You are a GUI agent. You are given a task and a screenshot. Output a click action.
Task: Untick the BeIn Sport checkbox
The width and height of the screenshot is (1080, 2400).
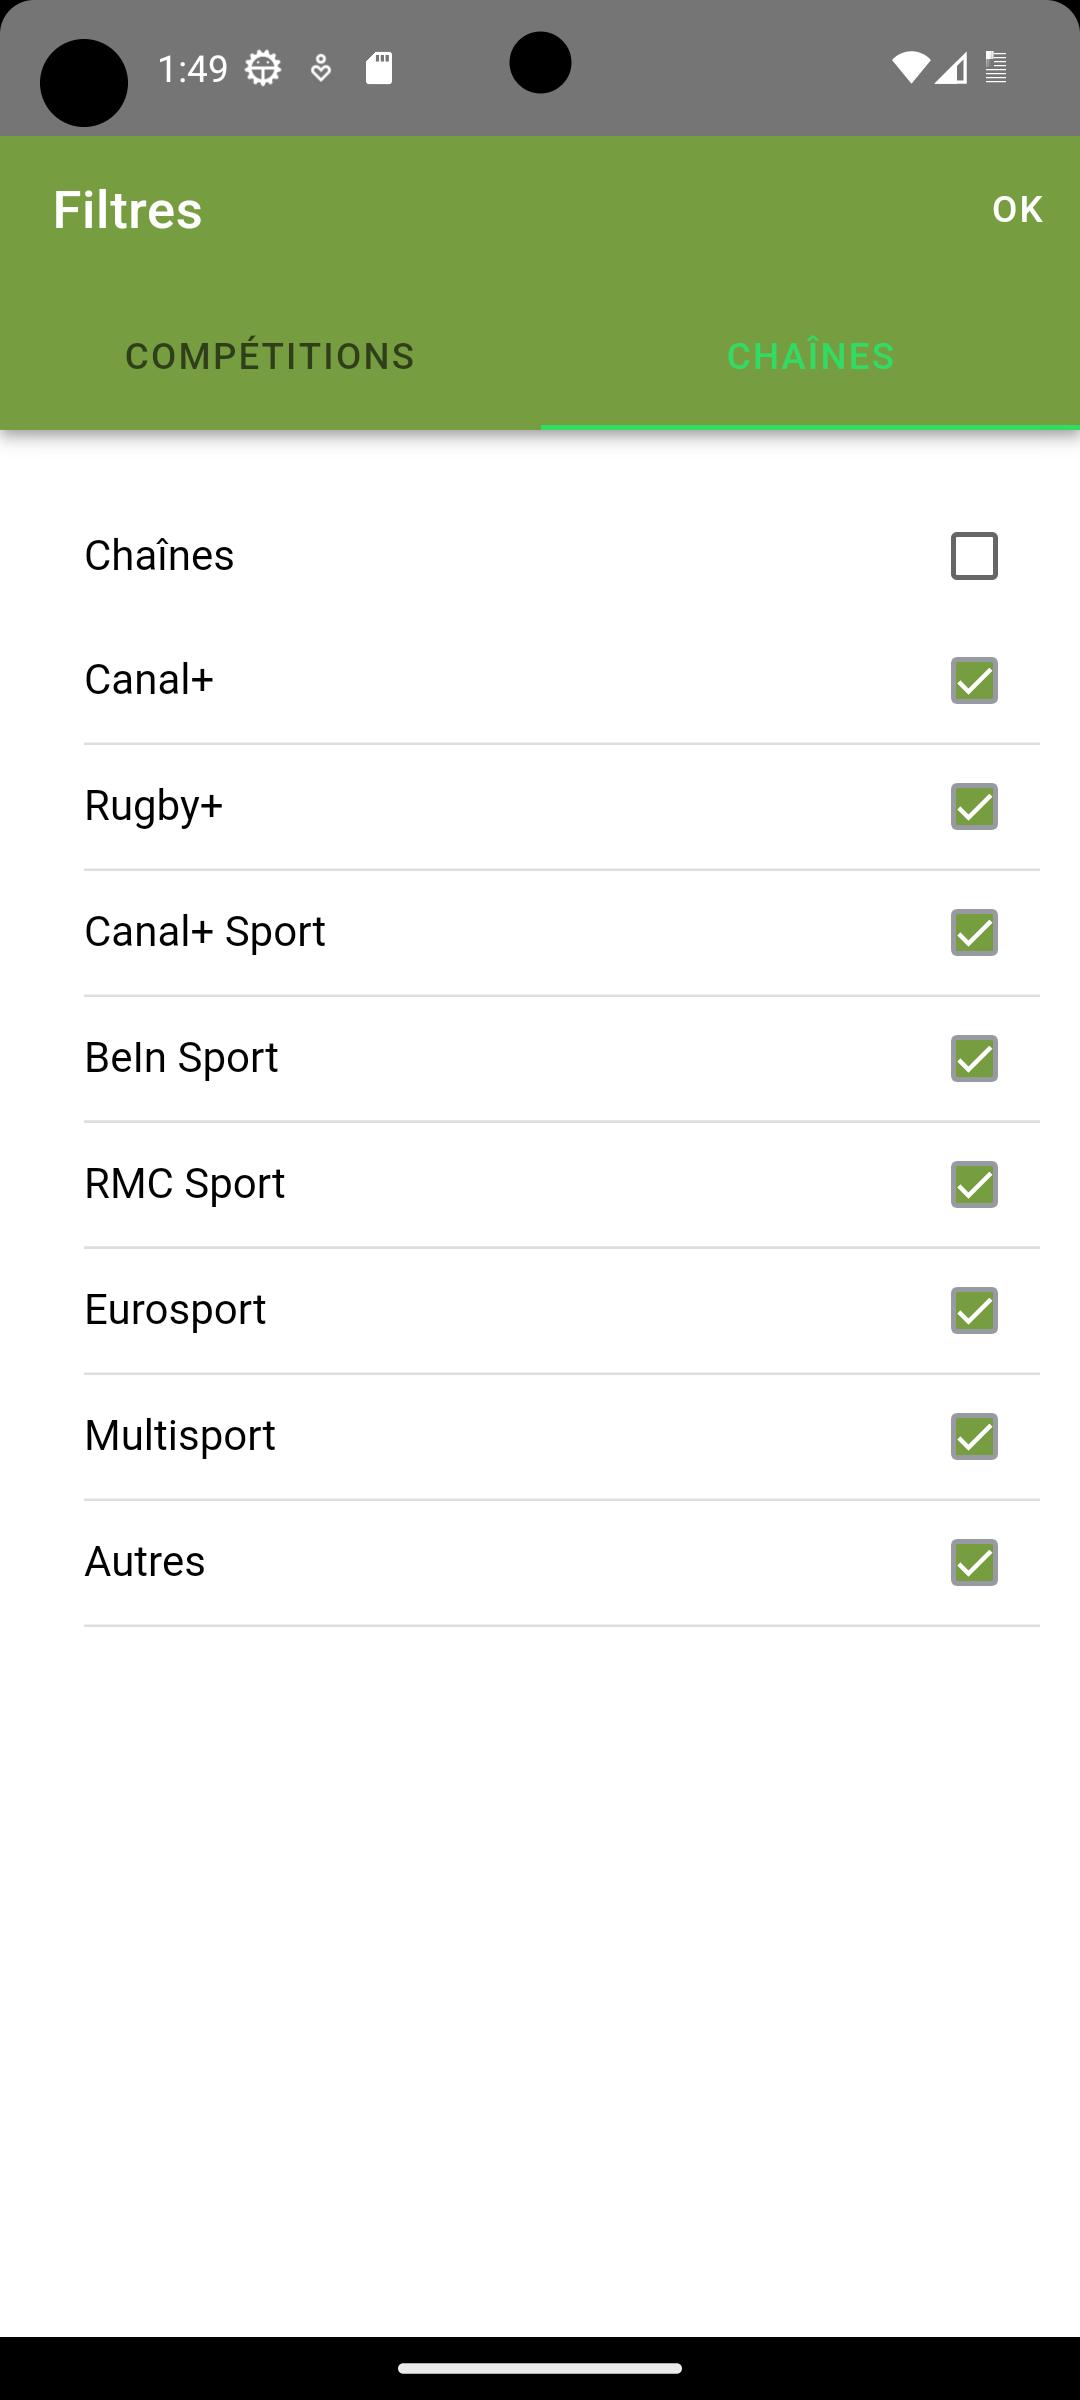click(974, 1059)
